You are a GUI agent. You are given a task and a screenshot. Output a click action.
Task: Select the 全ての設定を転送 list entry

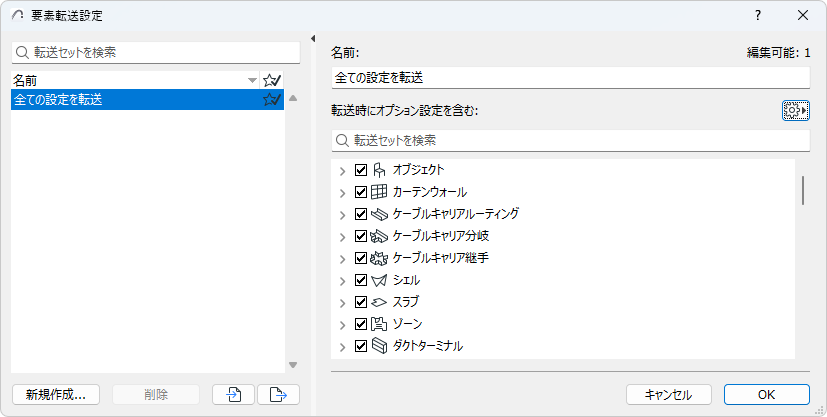click(130, 100)
